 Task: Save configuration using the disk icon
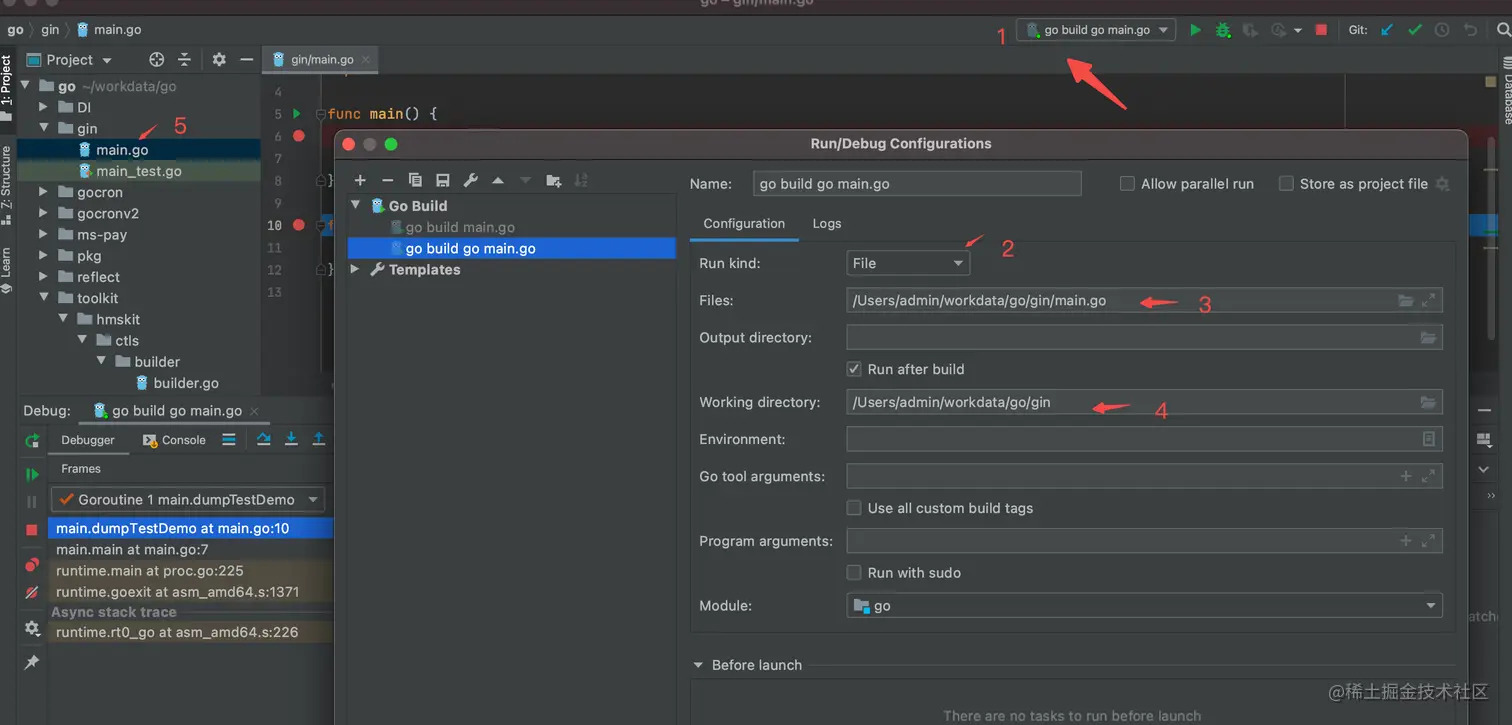(x=442, y=180)
